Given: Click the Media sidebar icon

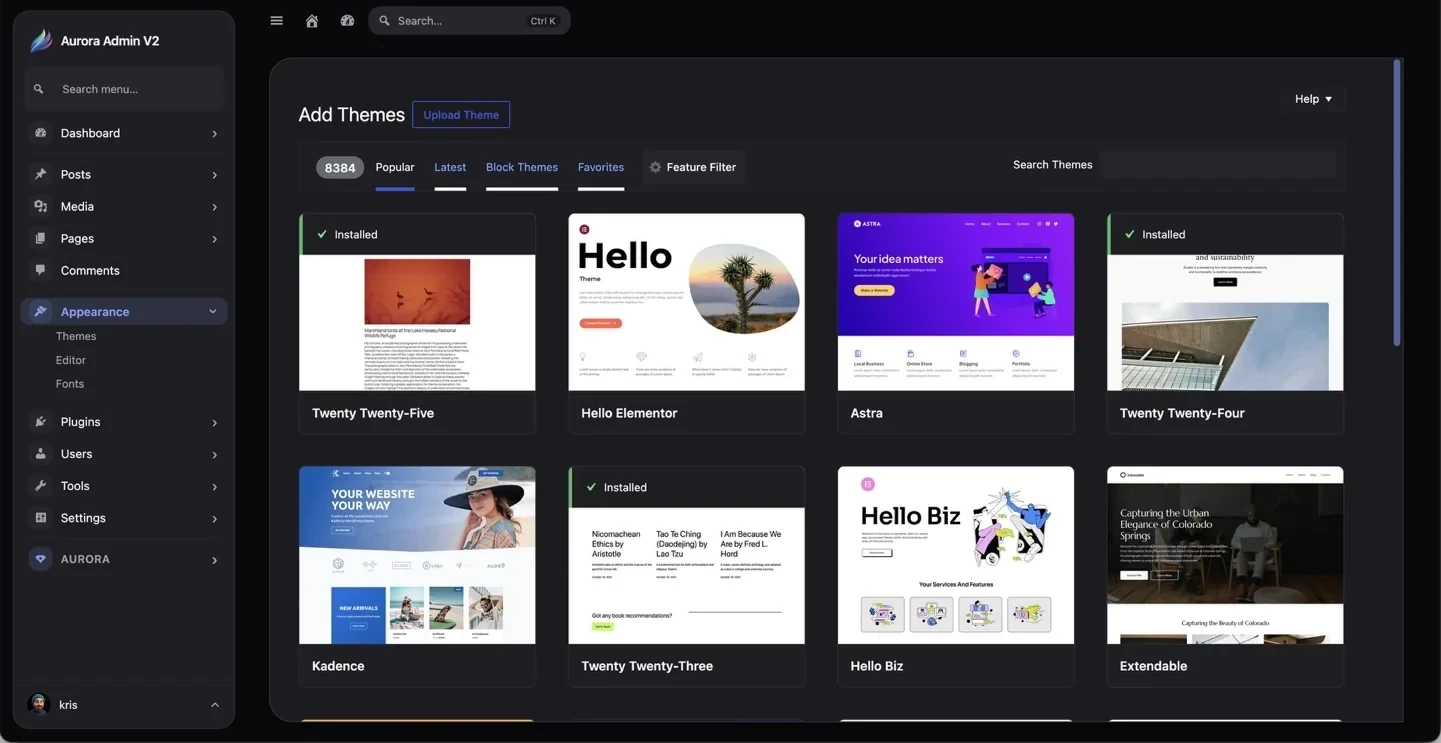Looking at the screenshot, I should point(41,206).
